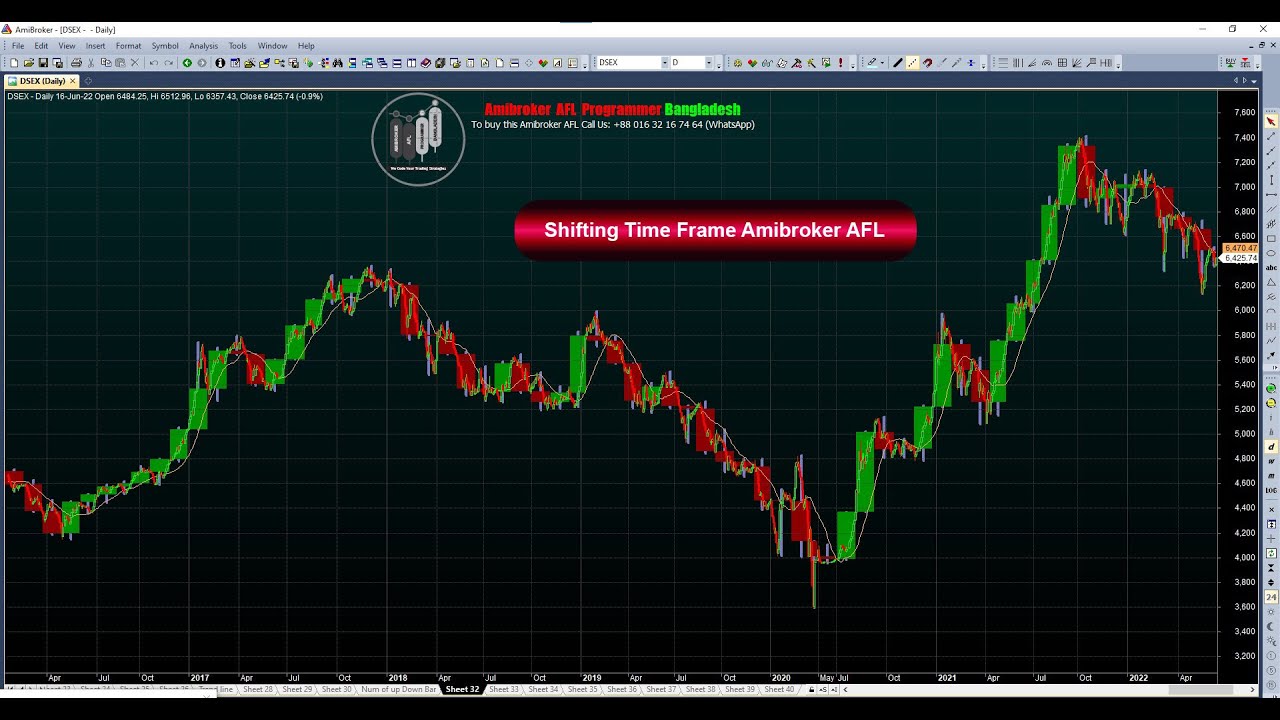Click the Print icon
The width and height of the screenshot is (1280, 720).
coord(76,63)
